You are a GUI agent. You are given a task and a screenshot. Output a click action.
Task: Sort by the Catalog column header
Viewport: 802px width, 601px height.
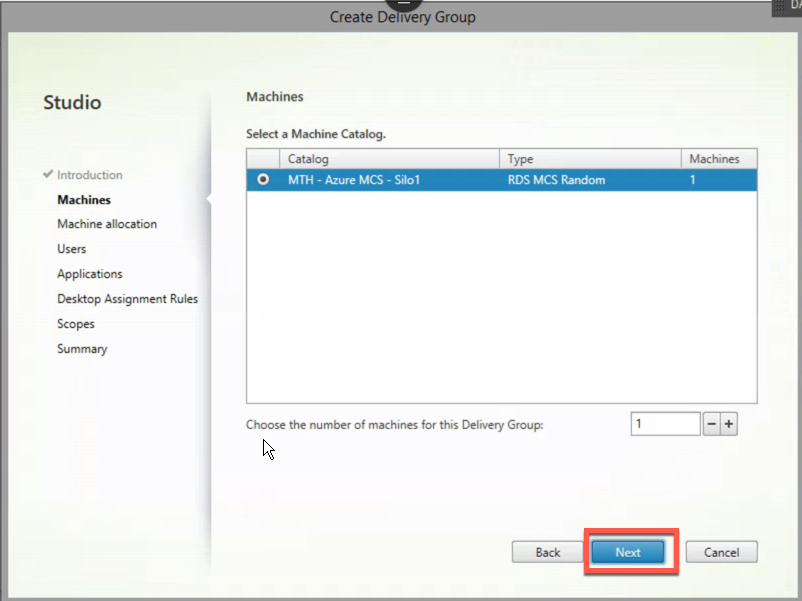pos(389,159)
